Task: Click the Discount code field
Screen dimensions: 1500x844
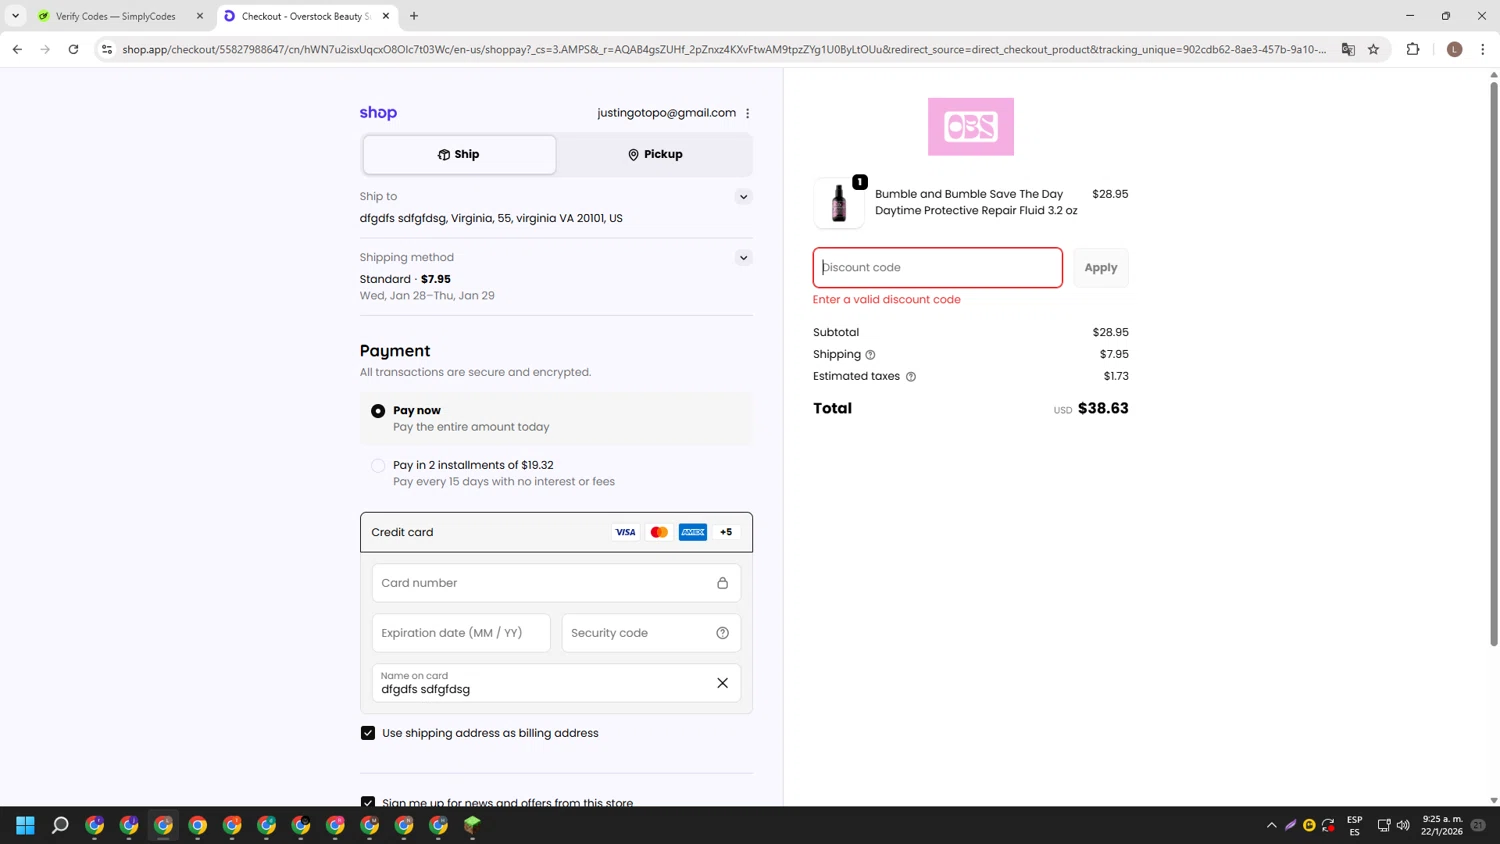Action: point(937,268)
